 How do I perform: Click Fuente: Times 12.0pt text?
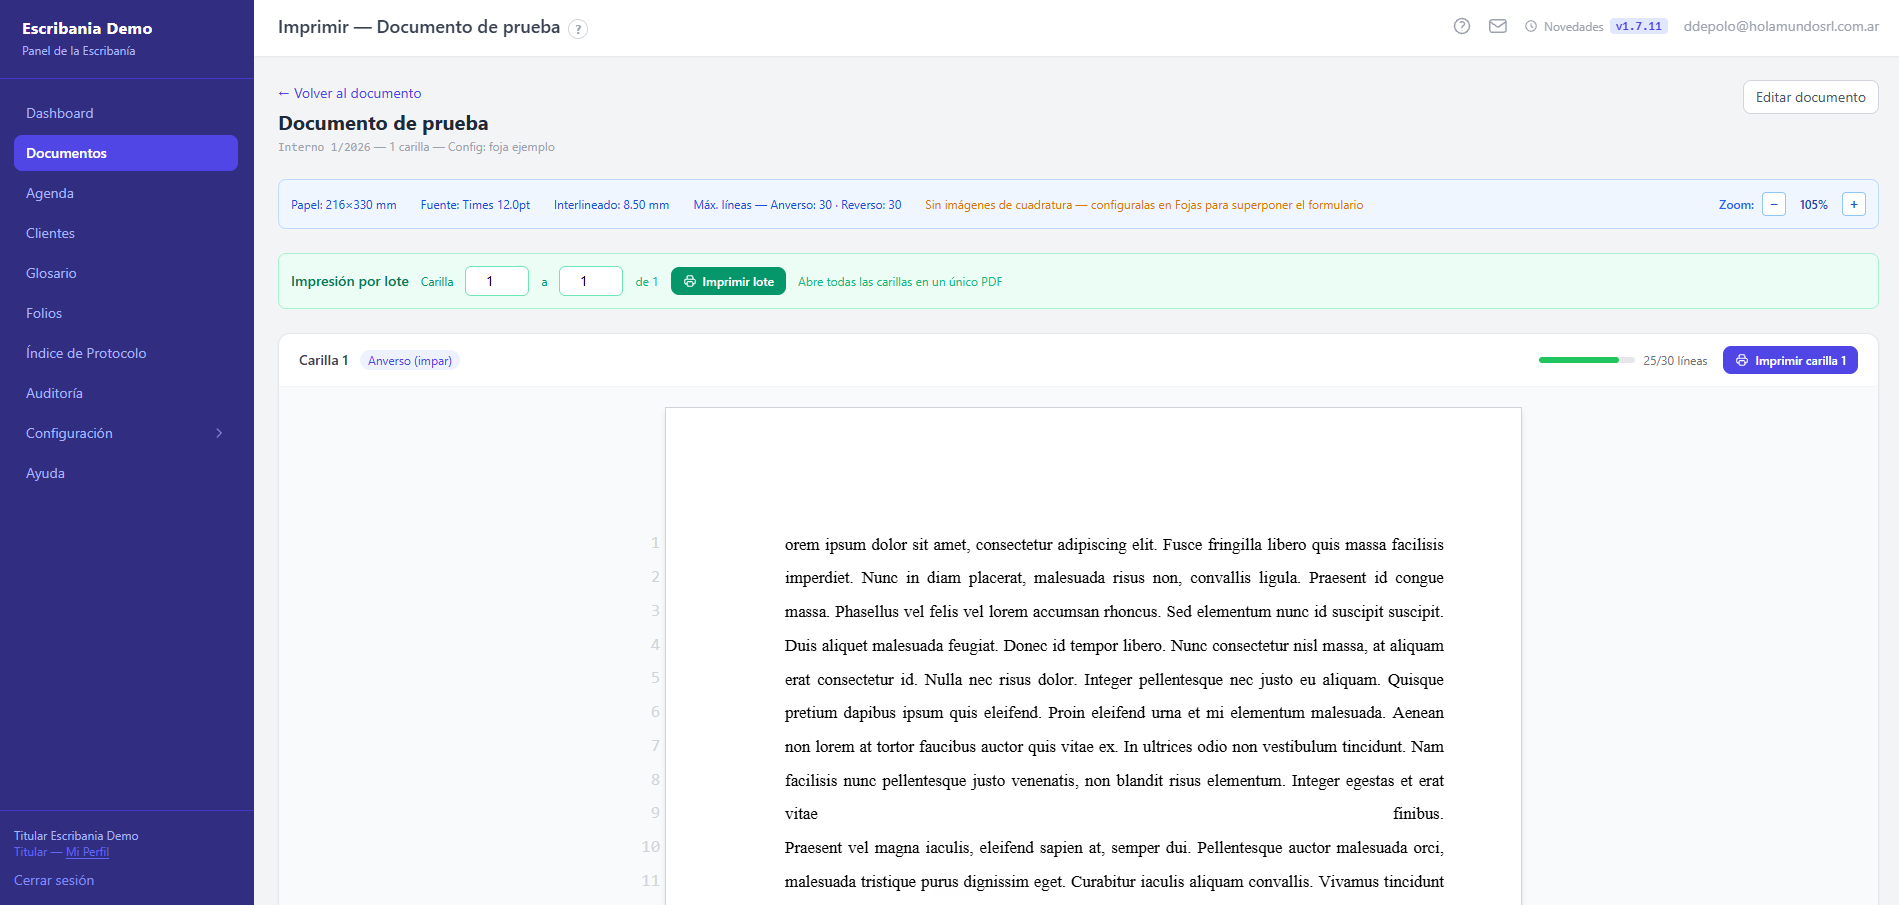click(x=476, y=205)
